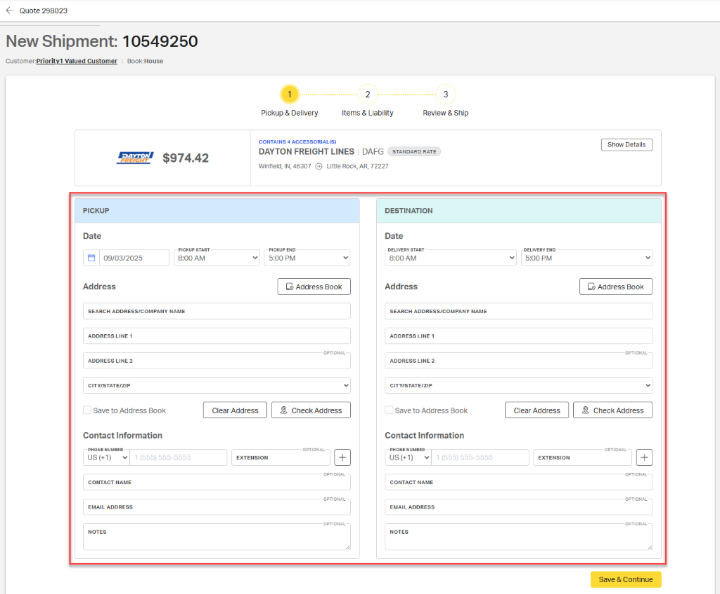Go to step 3 Review & Ship
720x594 pixels.
coord(445,94)
